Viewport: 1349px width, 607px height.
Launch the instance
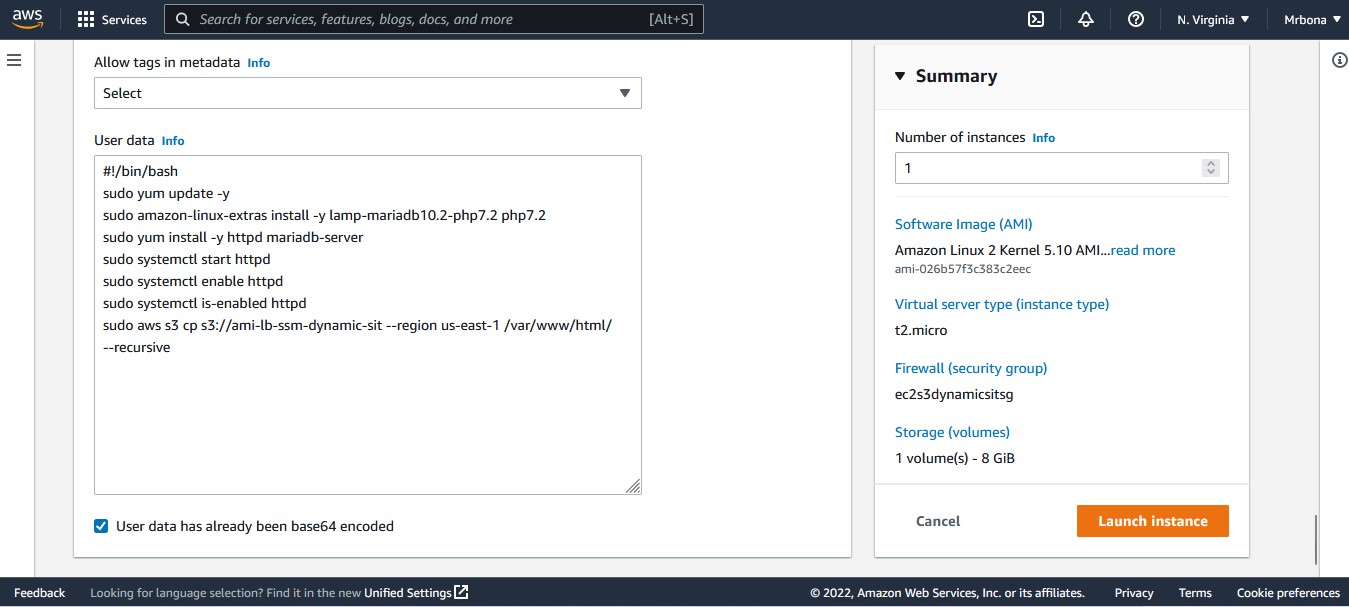(1152, 520)
